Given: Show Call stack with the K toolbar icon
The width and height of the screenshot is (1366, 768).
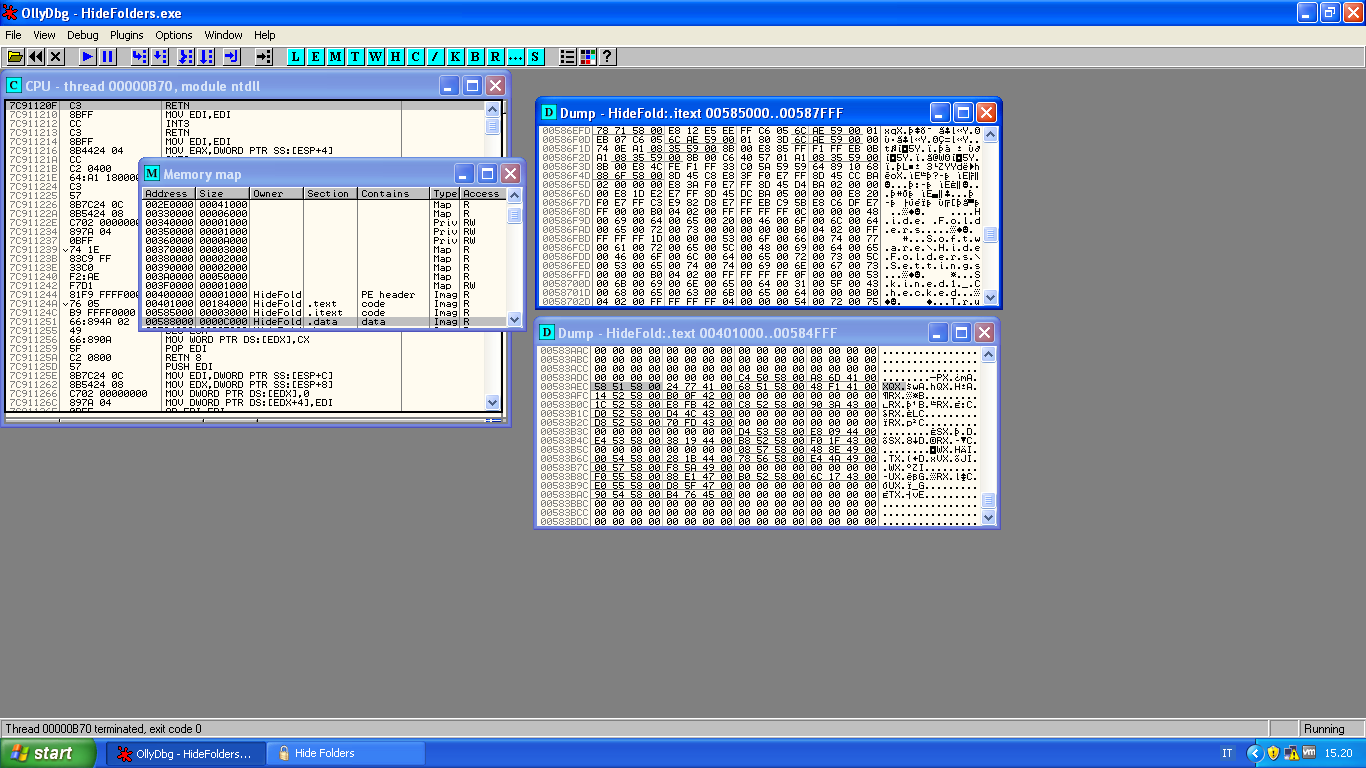Looking at the screenshot, I should coord(456,57).
